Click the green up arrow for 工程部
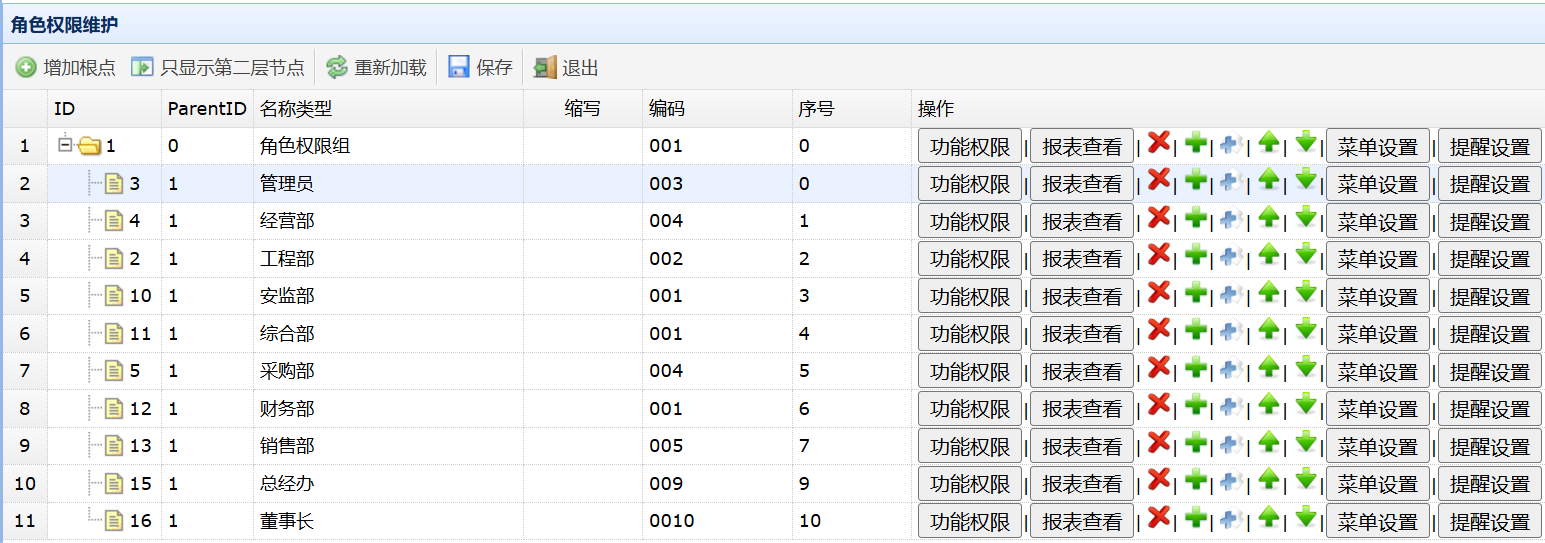This screenshot has width=1545, height=543. point(1269,256)
